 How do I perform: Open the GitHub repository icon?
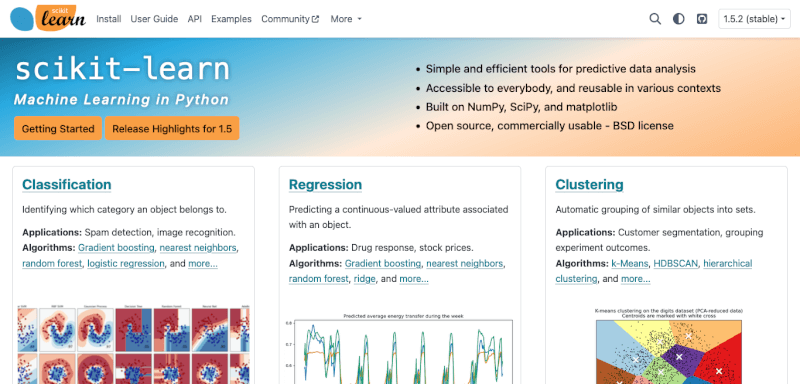702,19
